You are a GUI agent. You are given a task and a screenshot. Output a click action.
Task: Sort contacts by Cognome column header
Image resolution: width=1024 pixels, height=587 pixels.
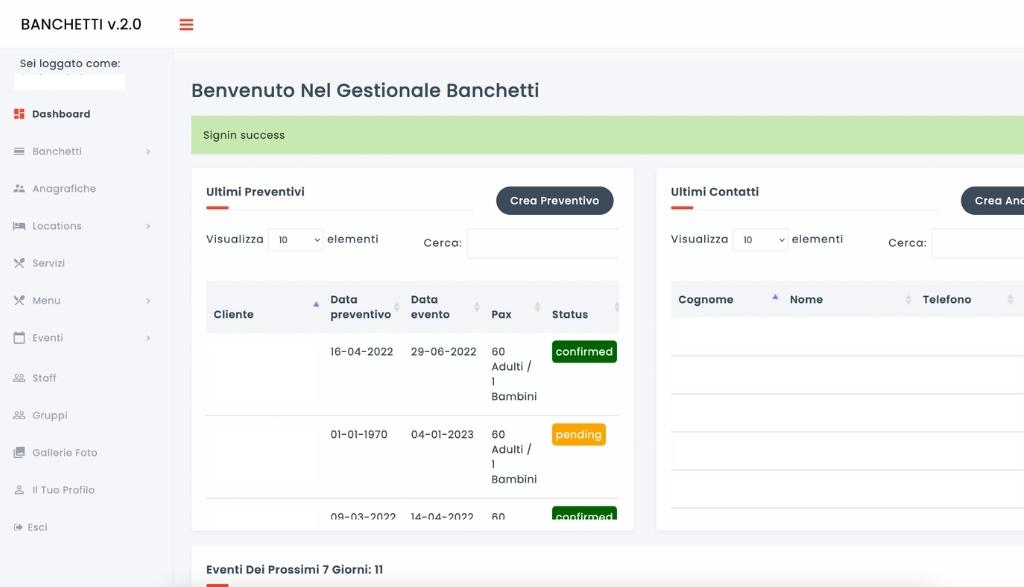click(x=706, y=300)
